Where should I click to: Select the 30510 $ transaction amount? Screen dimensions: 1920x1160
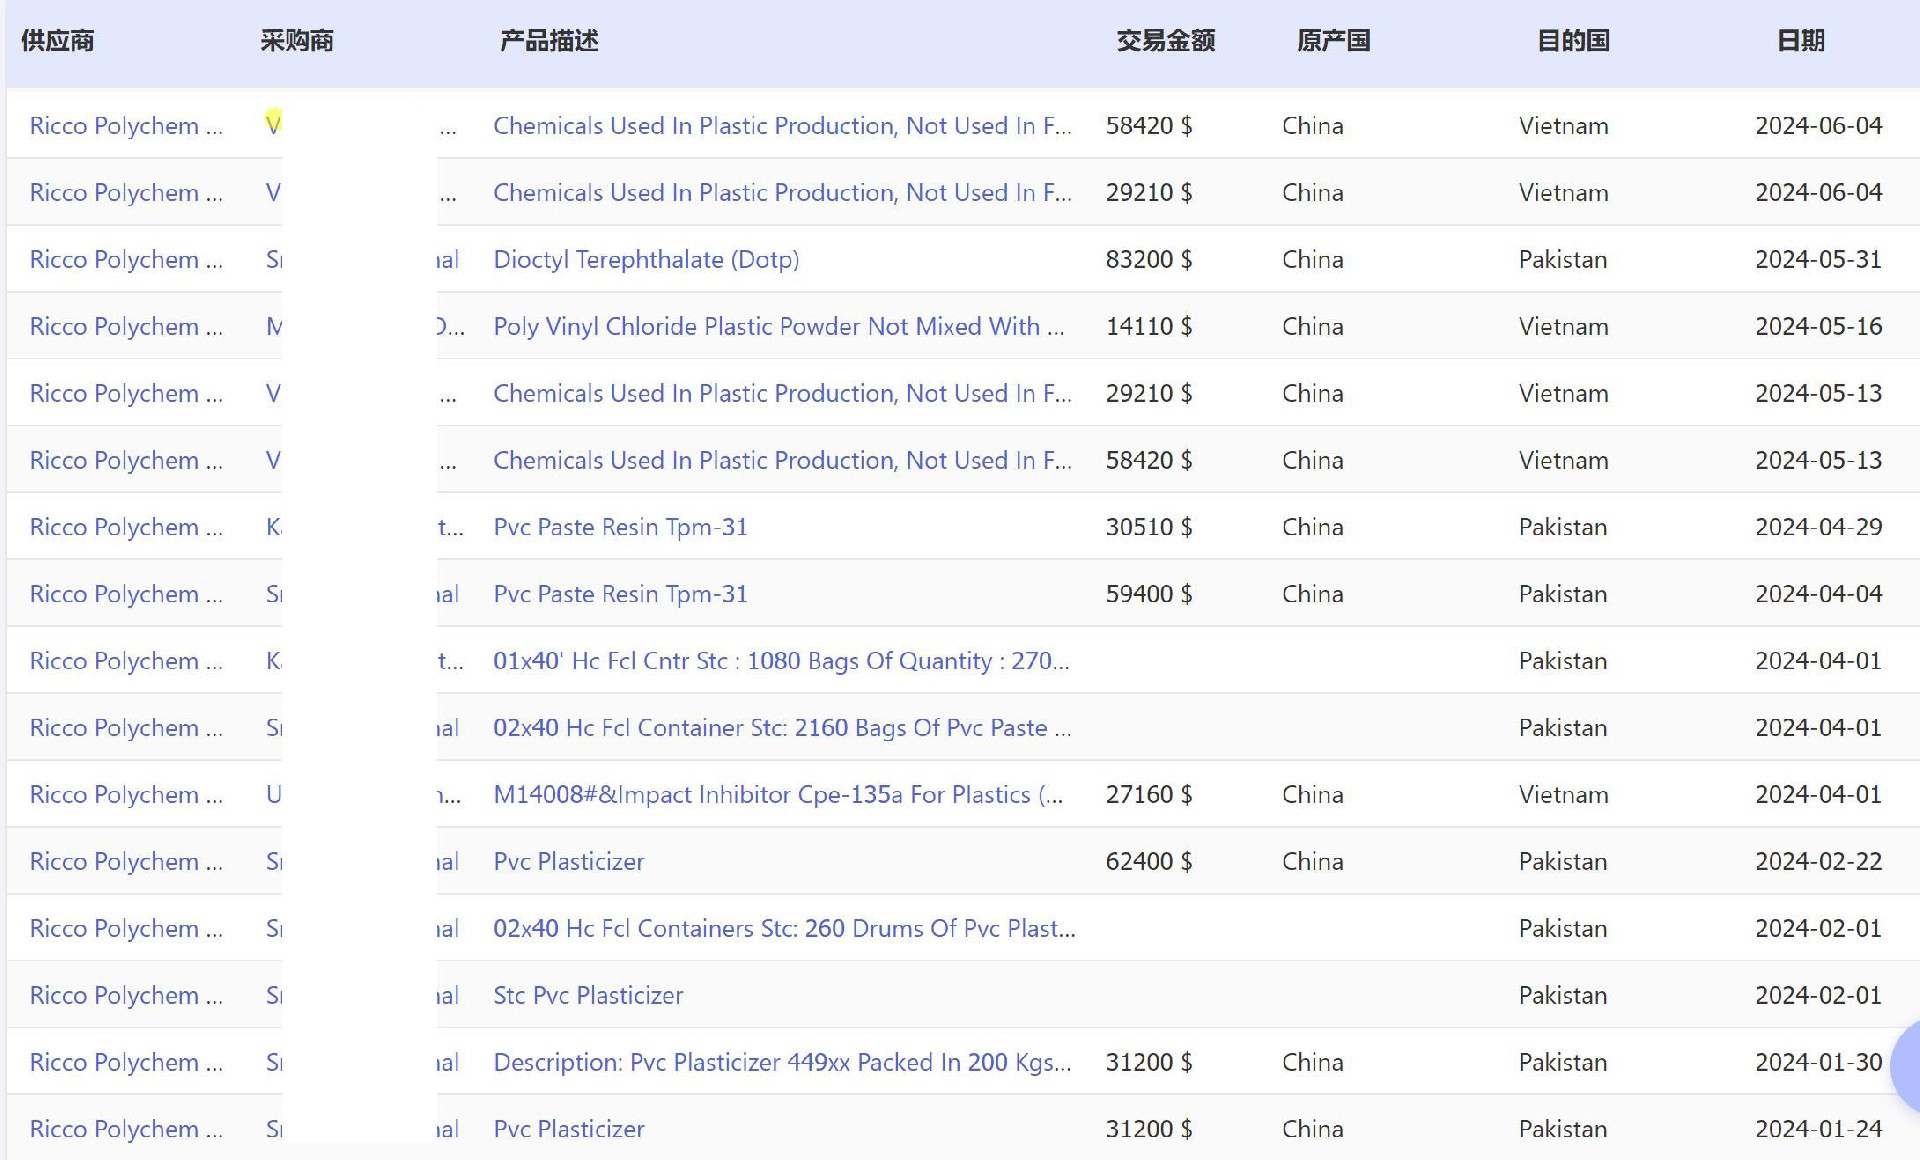1149,527
